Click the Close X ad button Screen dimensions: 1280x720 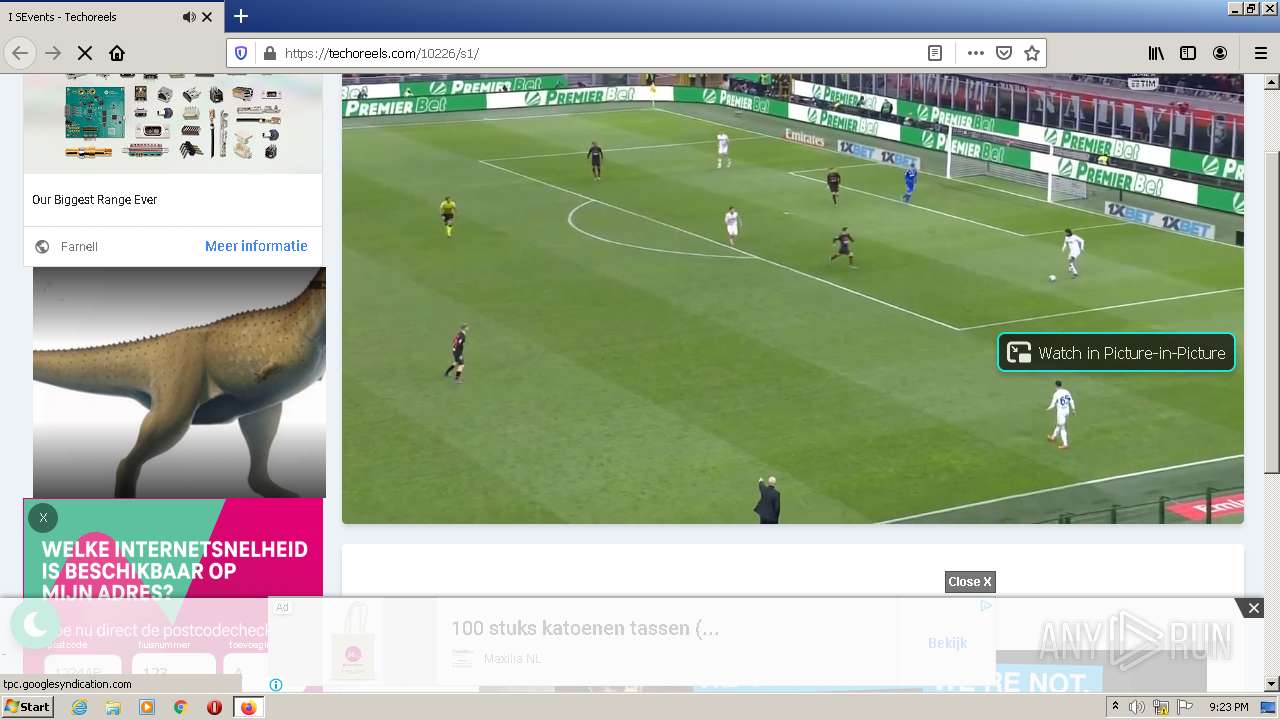(x=970, y=582)
